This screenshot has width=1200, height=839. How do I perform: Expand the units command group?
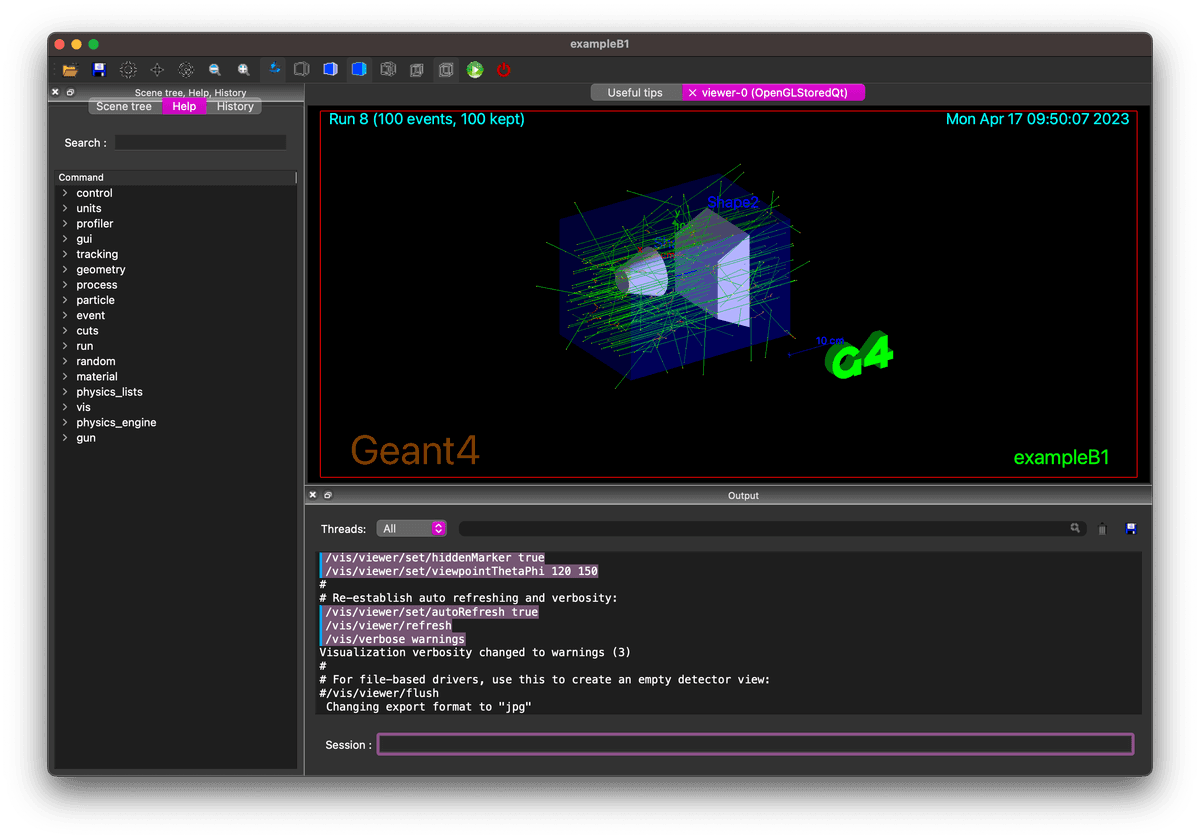pos(65,208)
